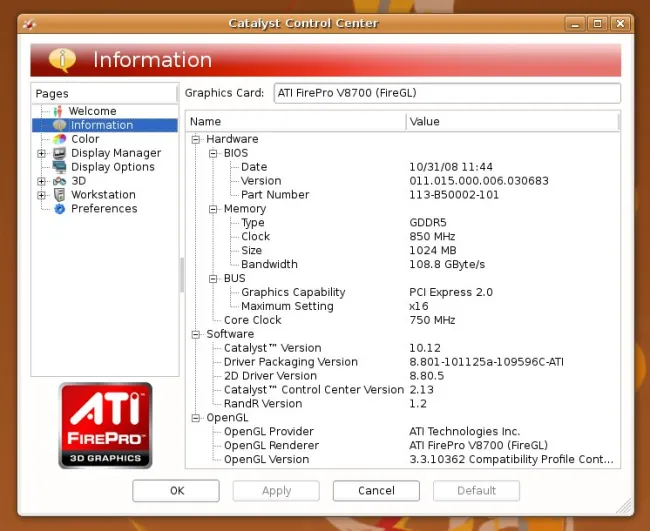
Task: Click the Preferences gear icon
Action: [60, 209]
